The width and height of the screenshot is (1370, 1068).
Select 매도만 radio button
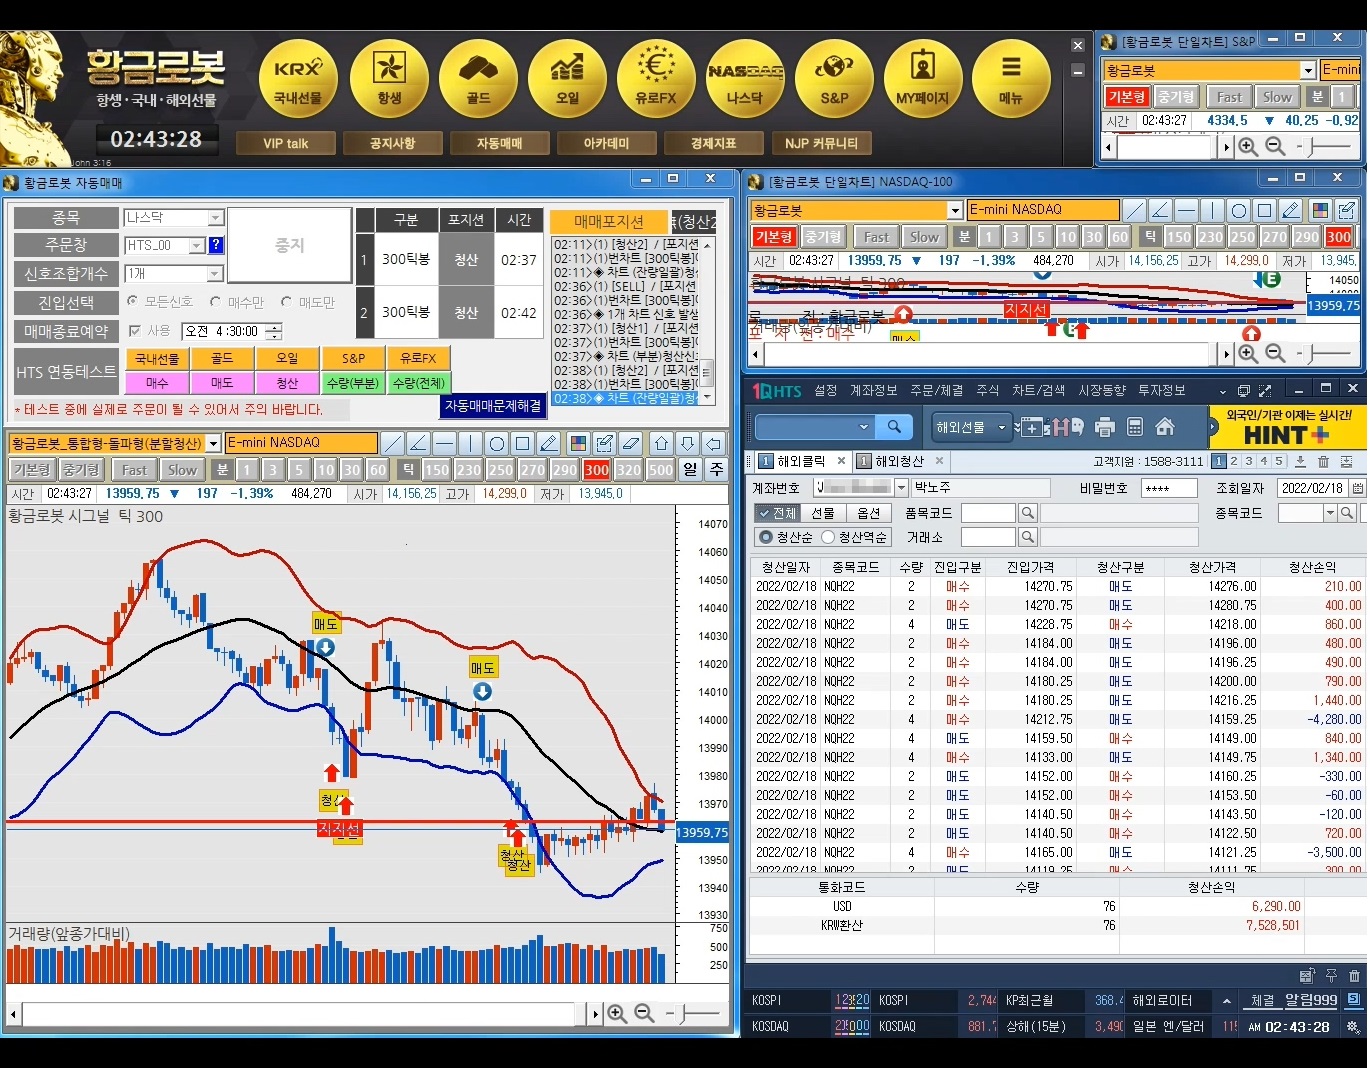click(286, 301)
